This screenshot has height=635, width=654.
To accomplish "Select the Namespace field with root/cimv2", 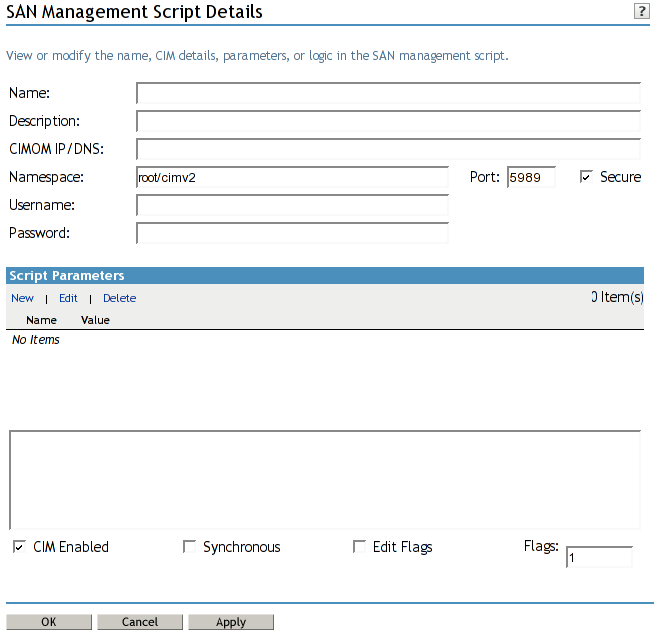I will [x=292, y=178].
